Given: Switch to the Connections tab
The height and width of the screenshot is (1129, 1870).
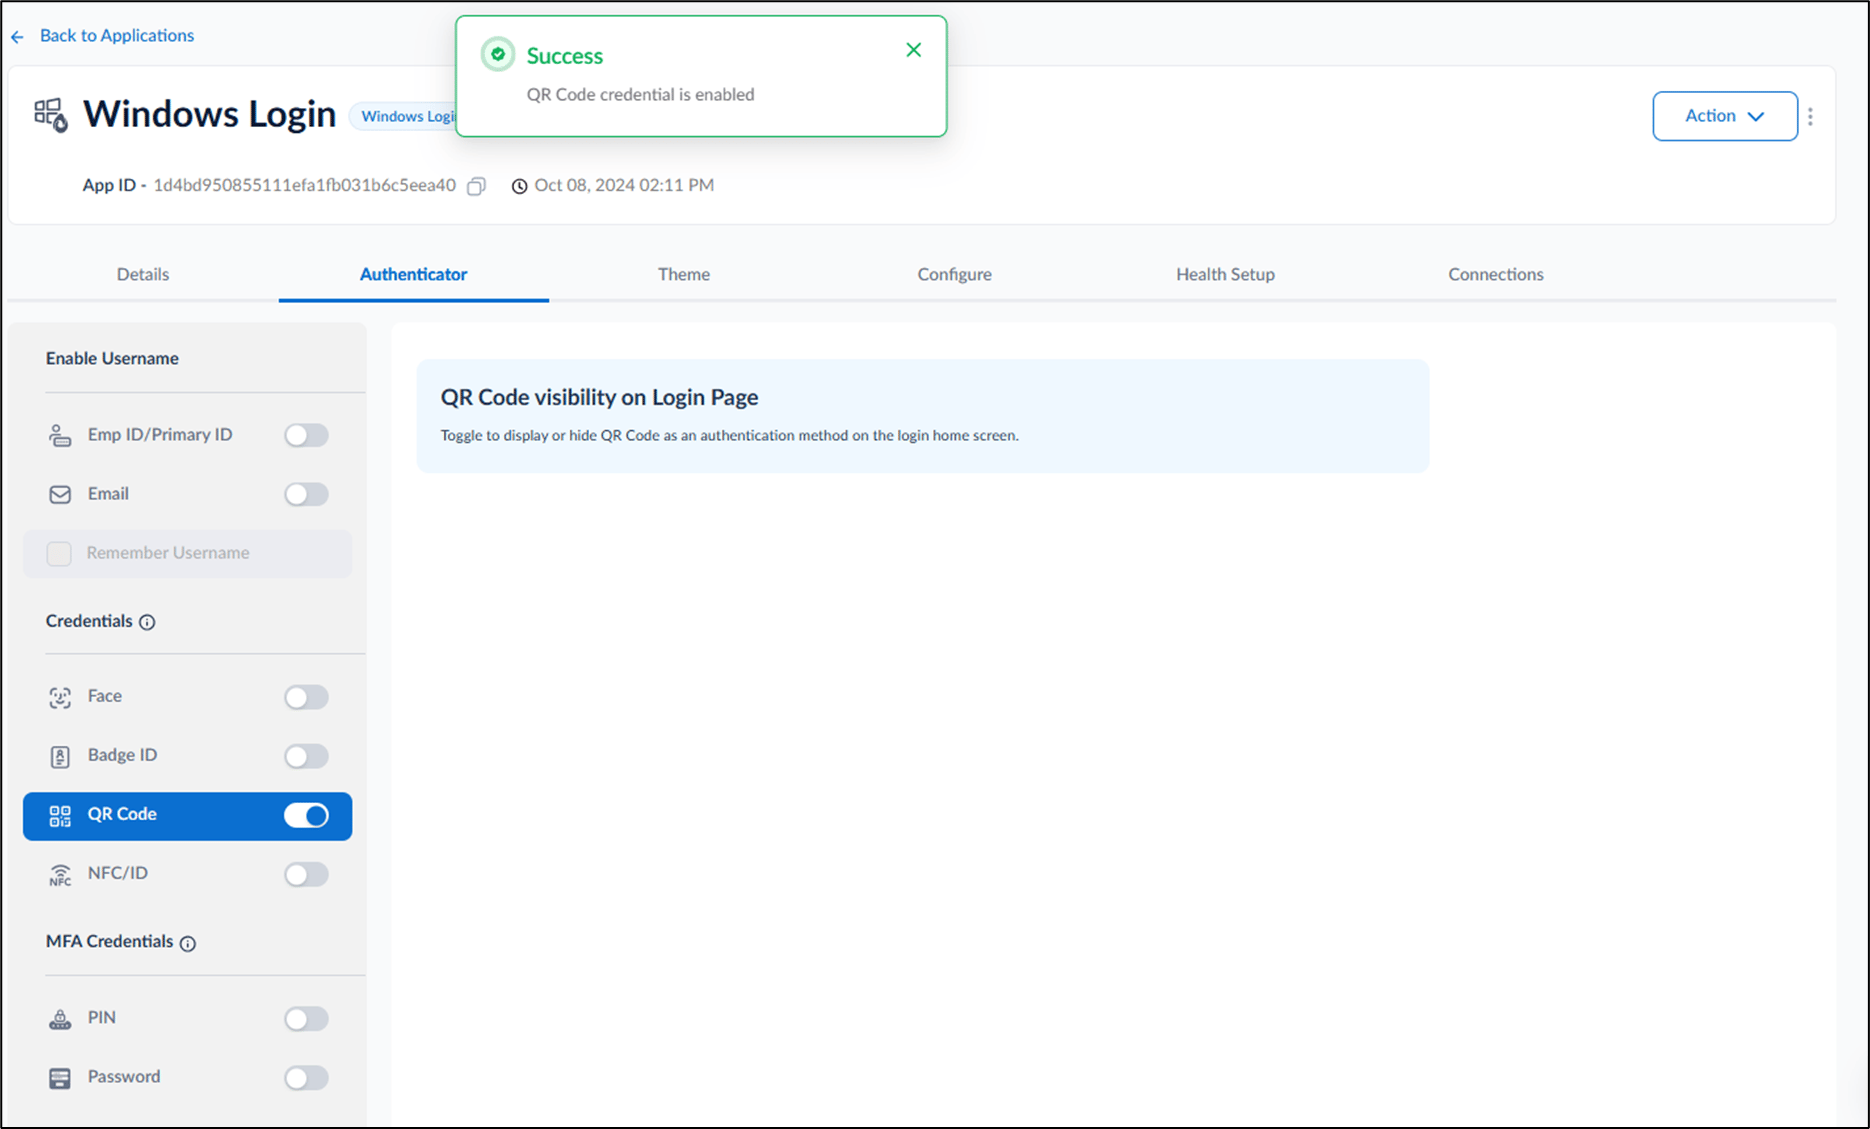Looking at the screenshot, I should [x=1495, y=274].
